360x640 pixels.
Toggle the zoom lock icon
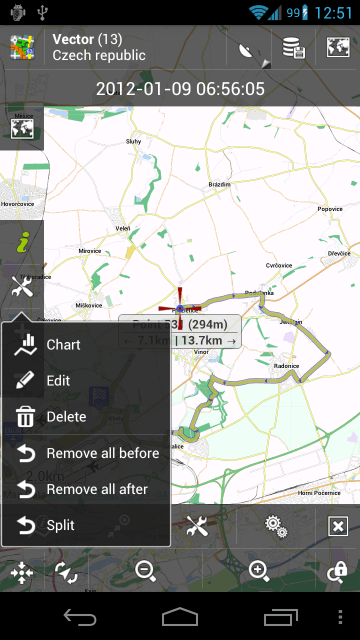[x=337, y=571]
